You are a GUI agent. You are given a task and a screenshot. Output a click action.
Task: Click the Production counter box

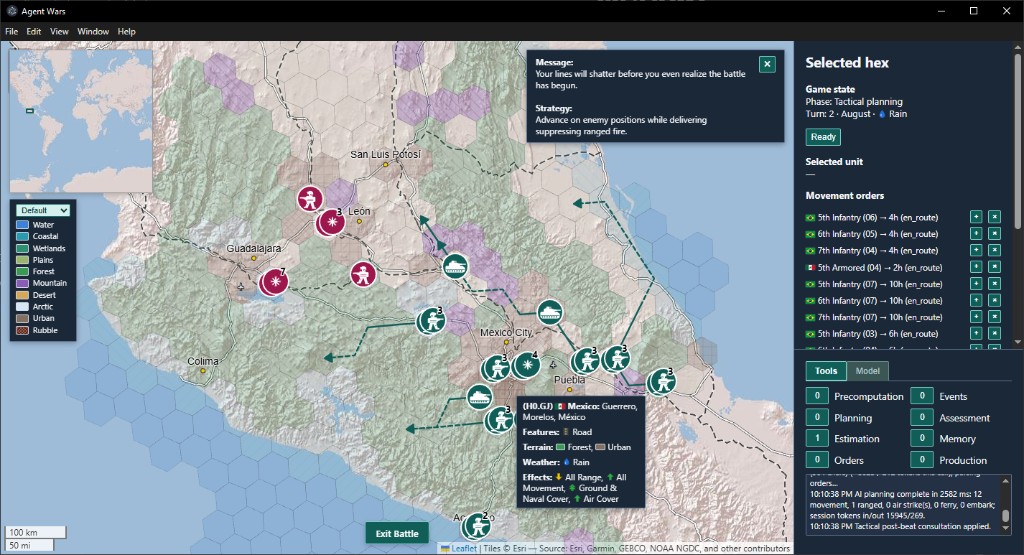921,460
